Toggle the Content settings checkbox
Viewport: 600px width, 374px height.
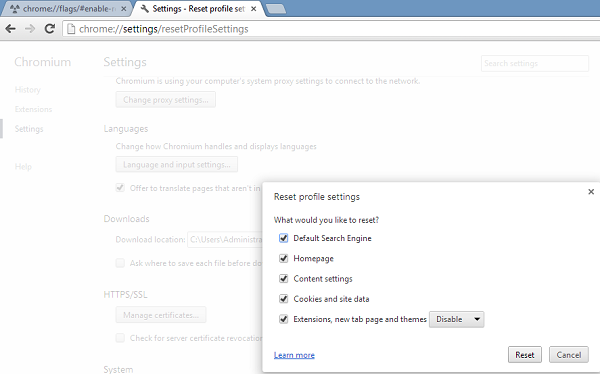pos(284,279)
